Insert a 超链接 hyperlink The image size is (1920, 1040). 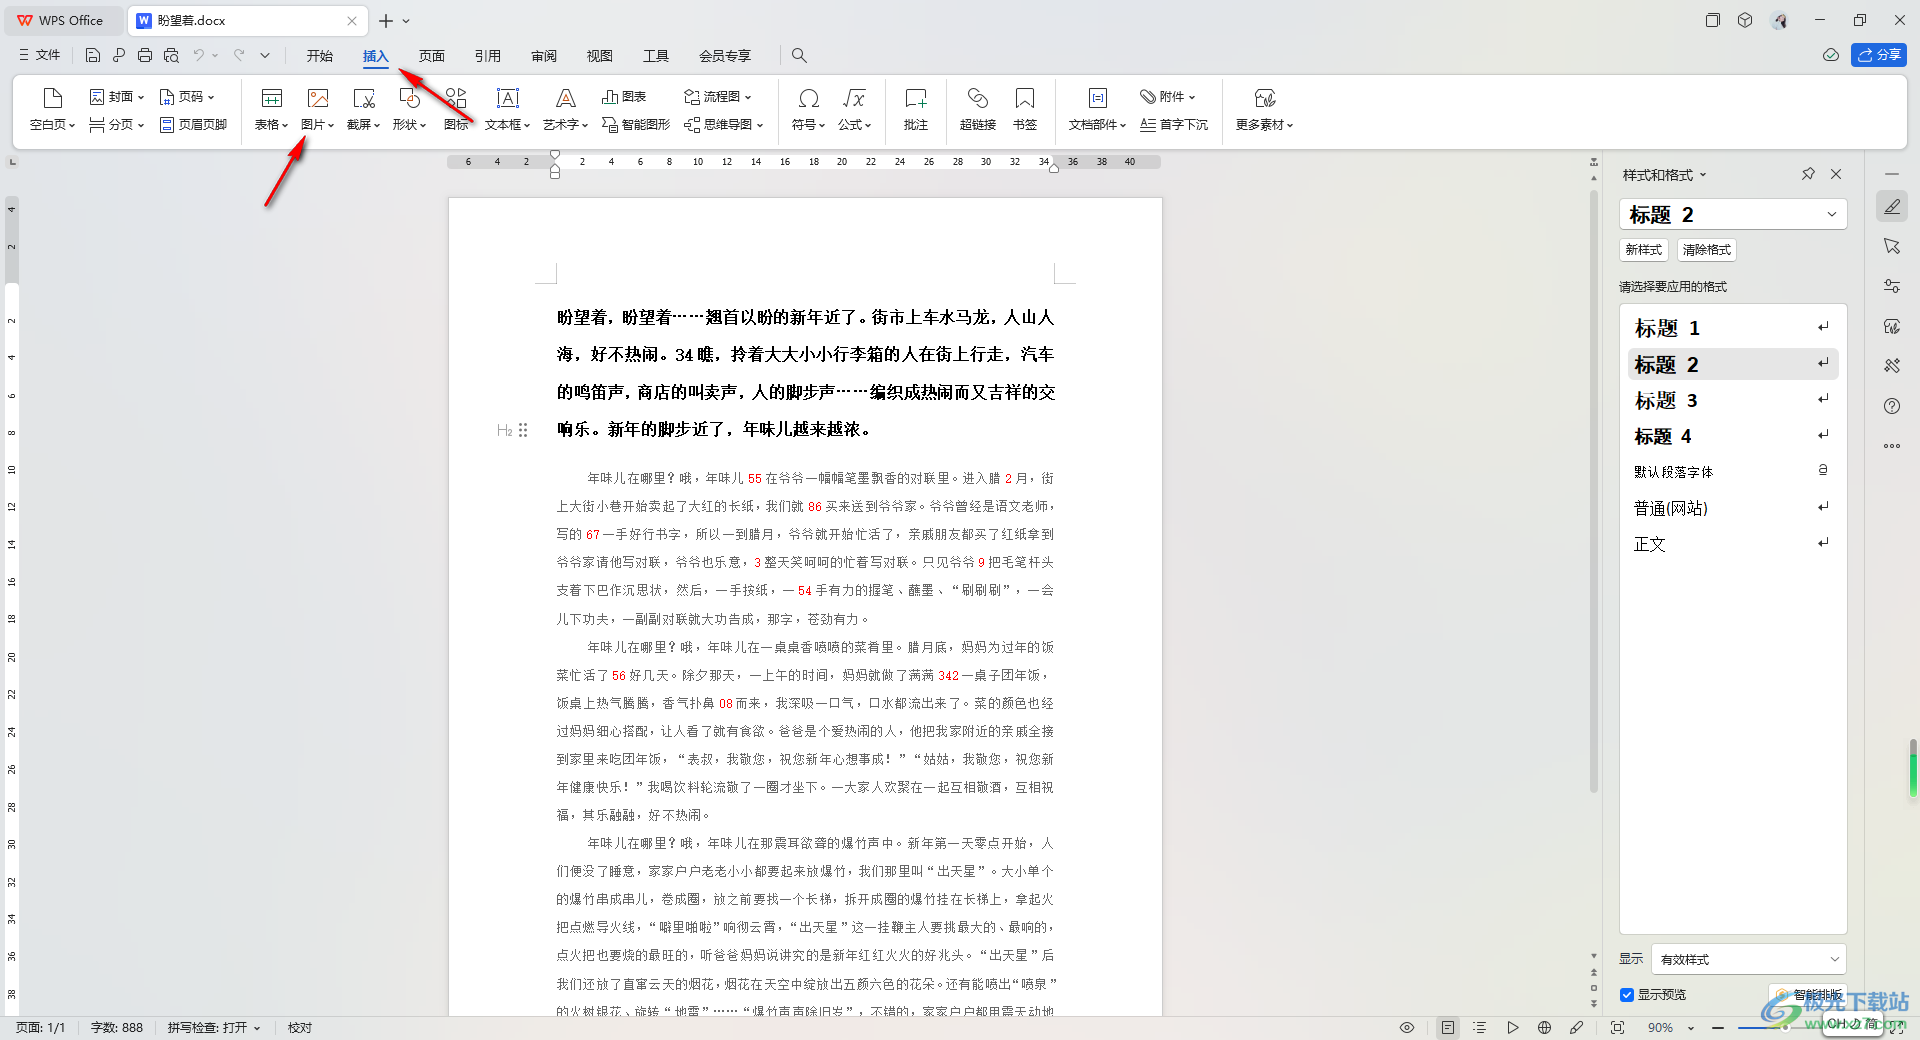tap(977, 109)
